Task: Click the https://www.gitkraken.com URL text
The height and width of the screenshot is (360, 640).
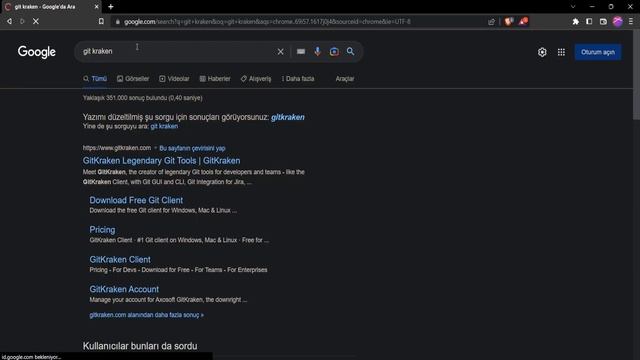Action: 117,148
